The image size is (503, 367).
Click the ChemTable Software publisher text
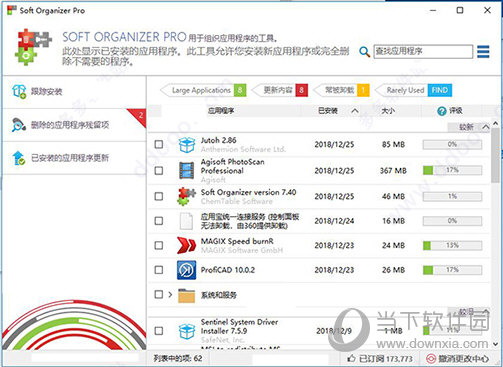[x=237, y=201]
